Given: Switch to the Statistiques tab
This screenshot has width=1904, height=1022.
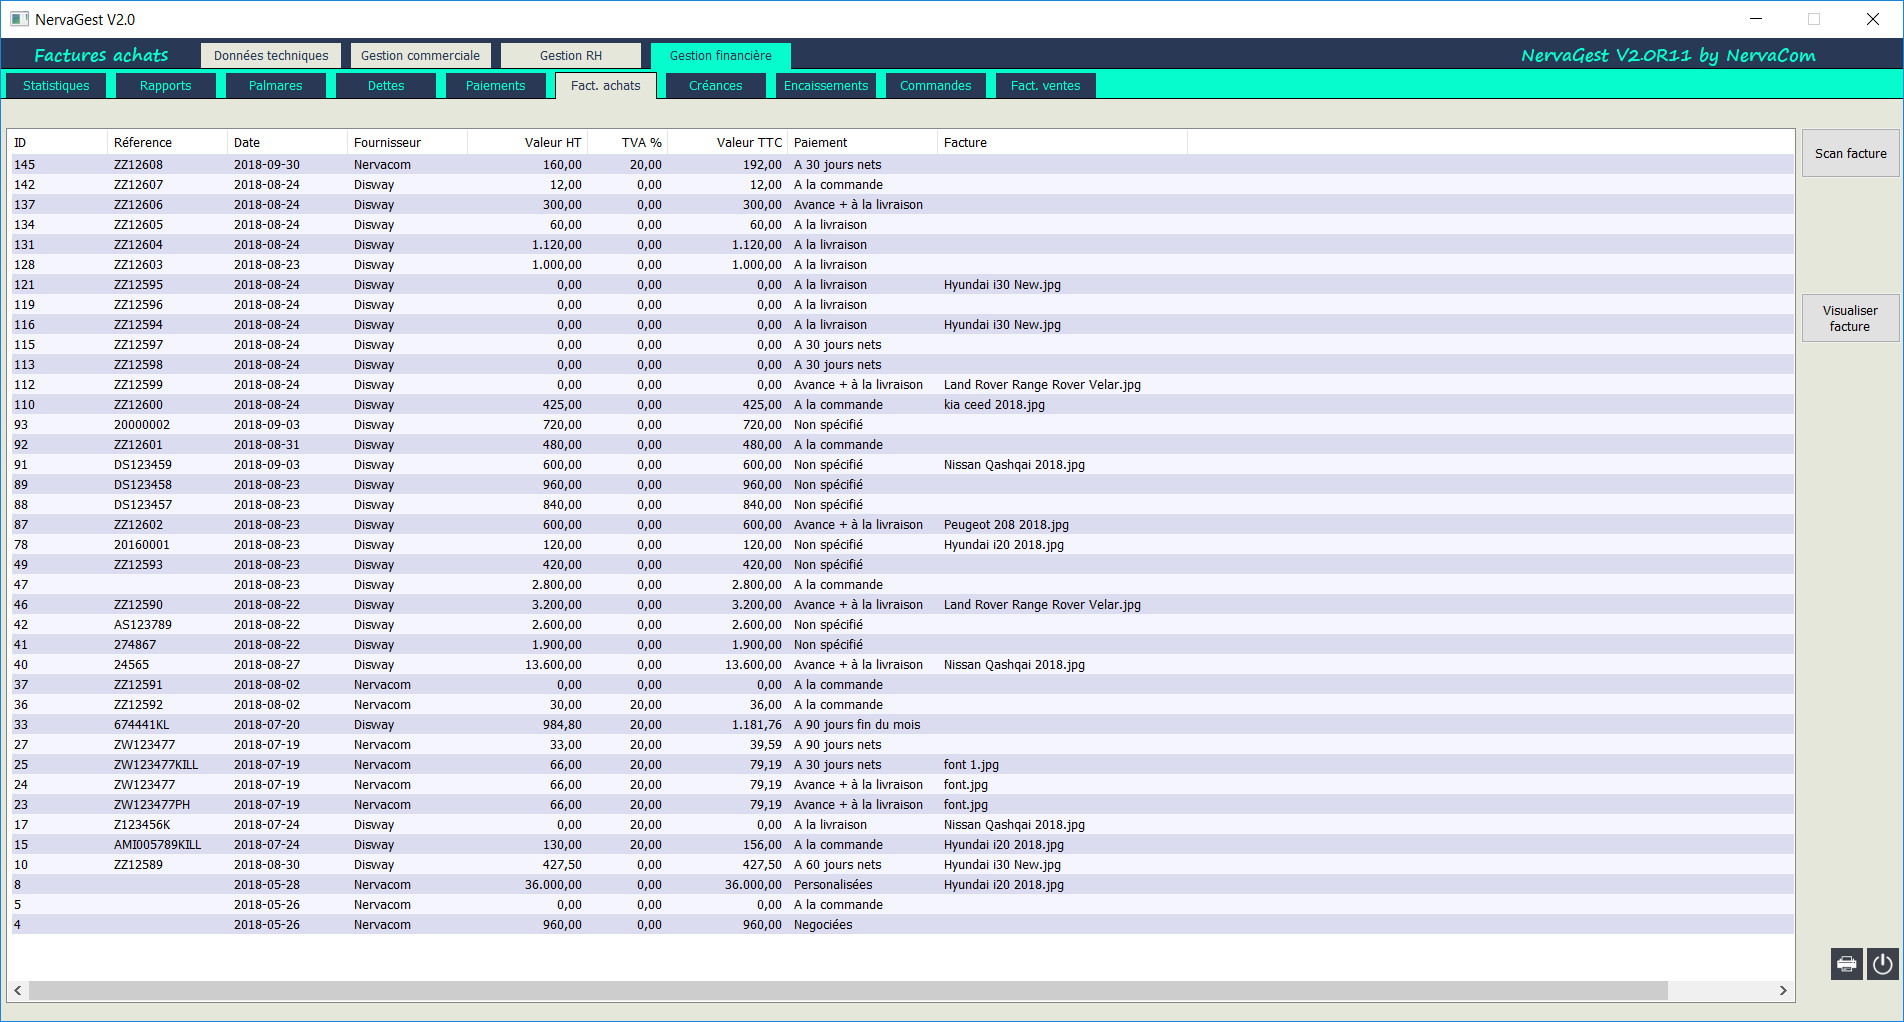Looking at the screenshot, I should coord(56,86).
